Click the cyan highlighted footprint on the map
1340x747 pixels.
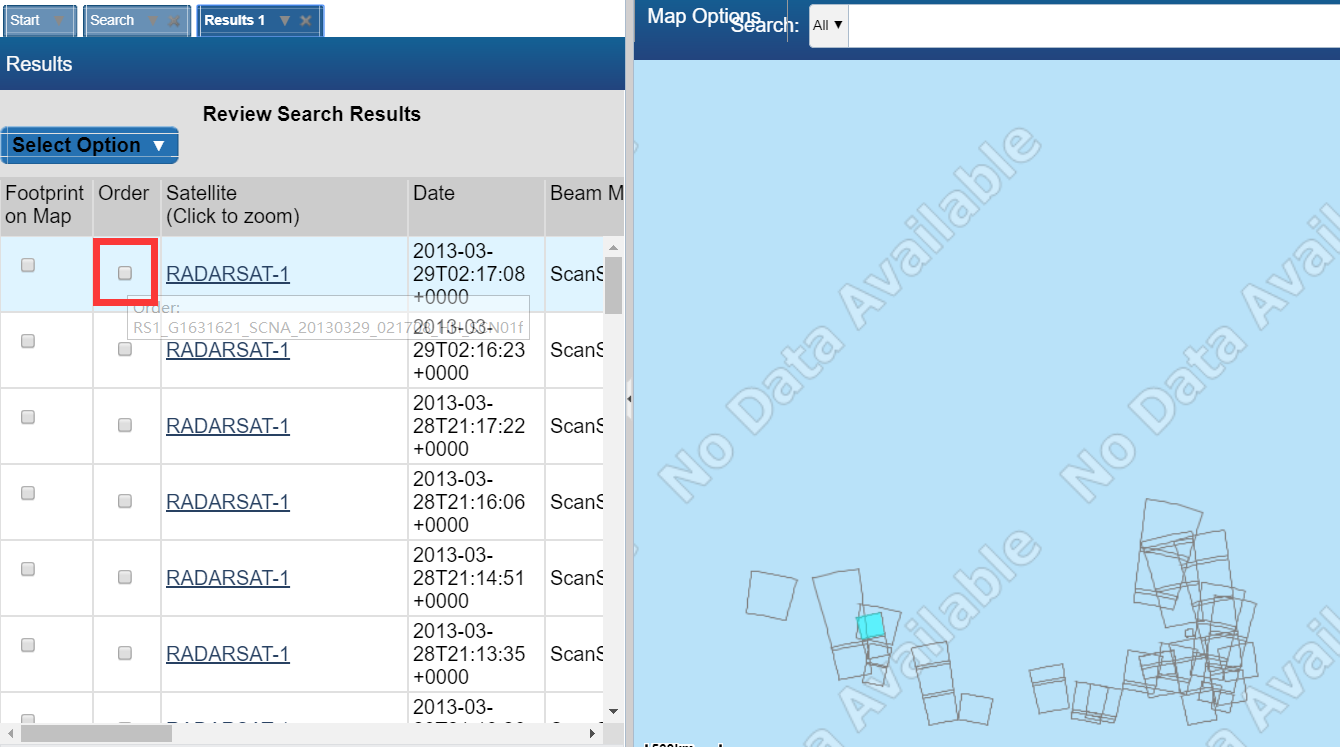point(871,626)
